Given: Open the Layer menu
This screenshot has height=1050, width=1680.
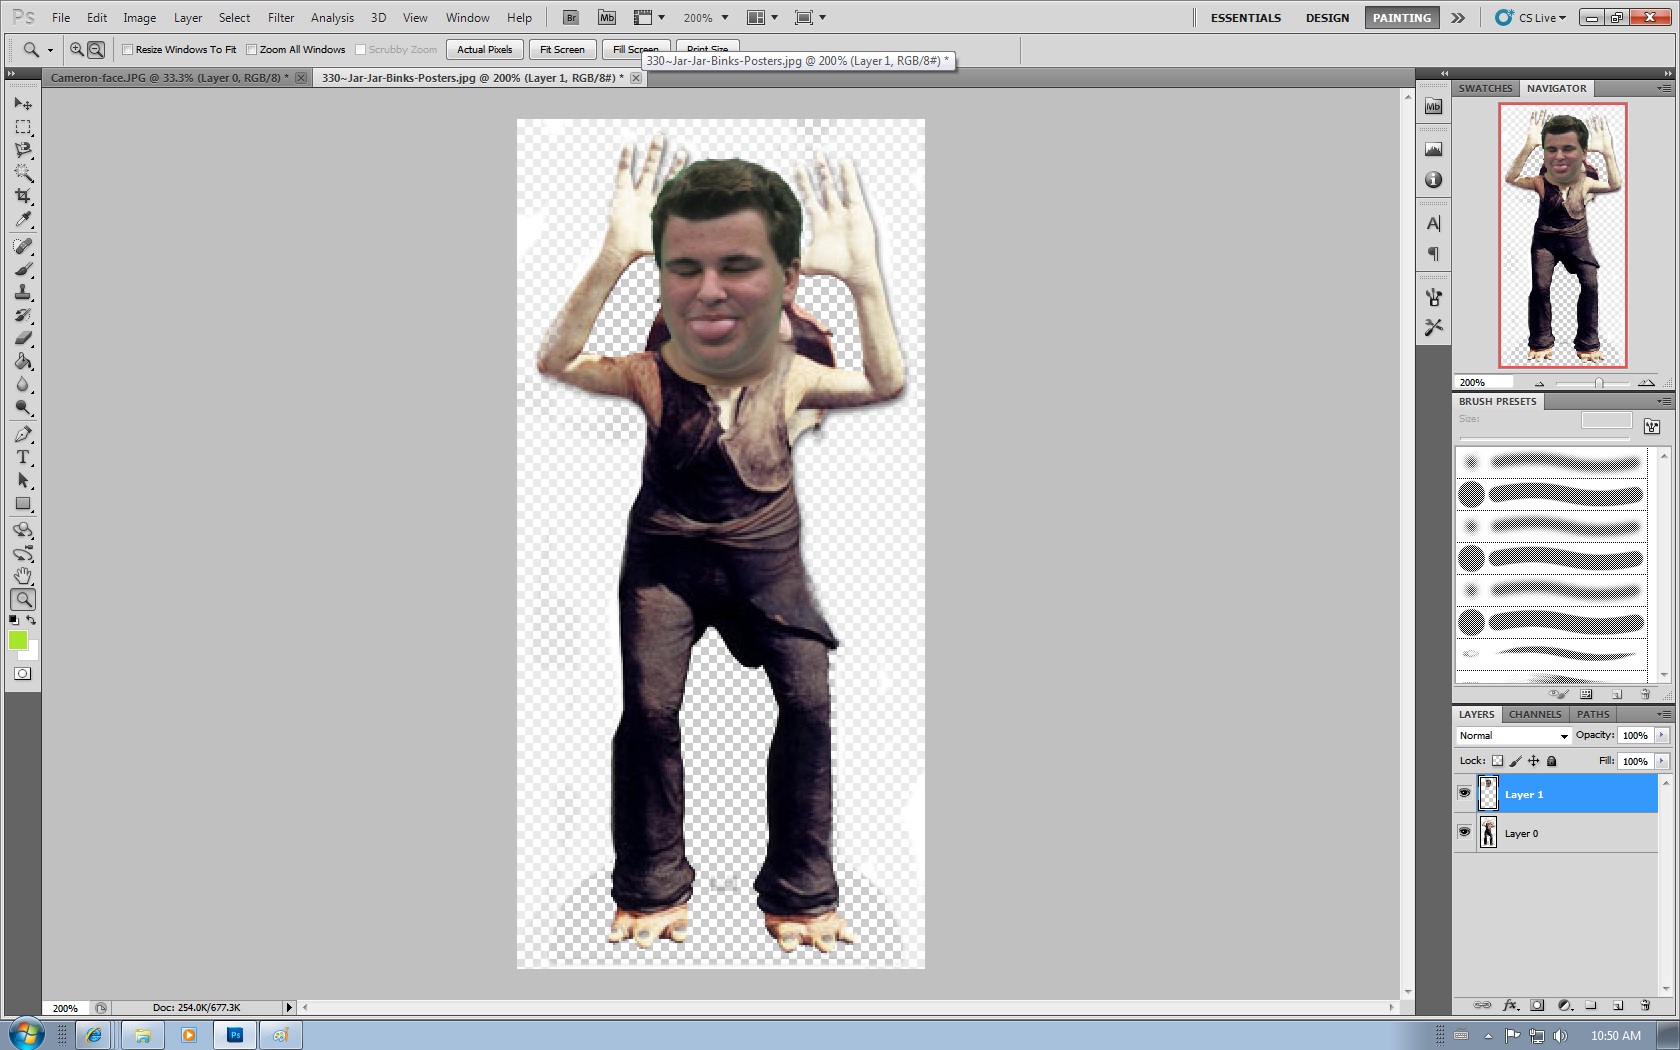Looking at the screenshot, I should (188, 18).
